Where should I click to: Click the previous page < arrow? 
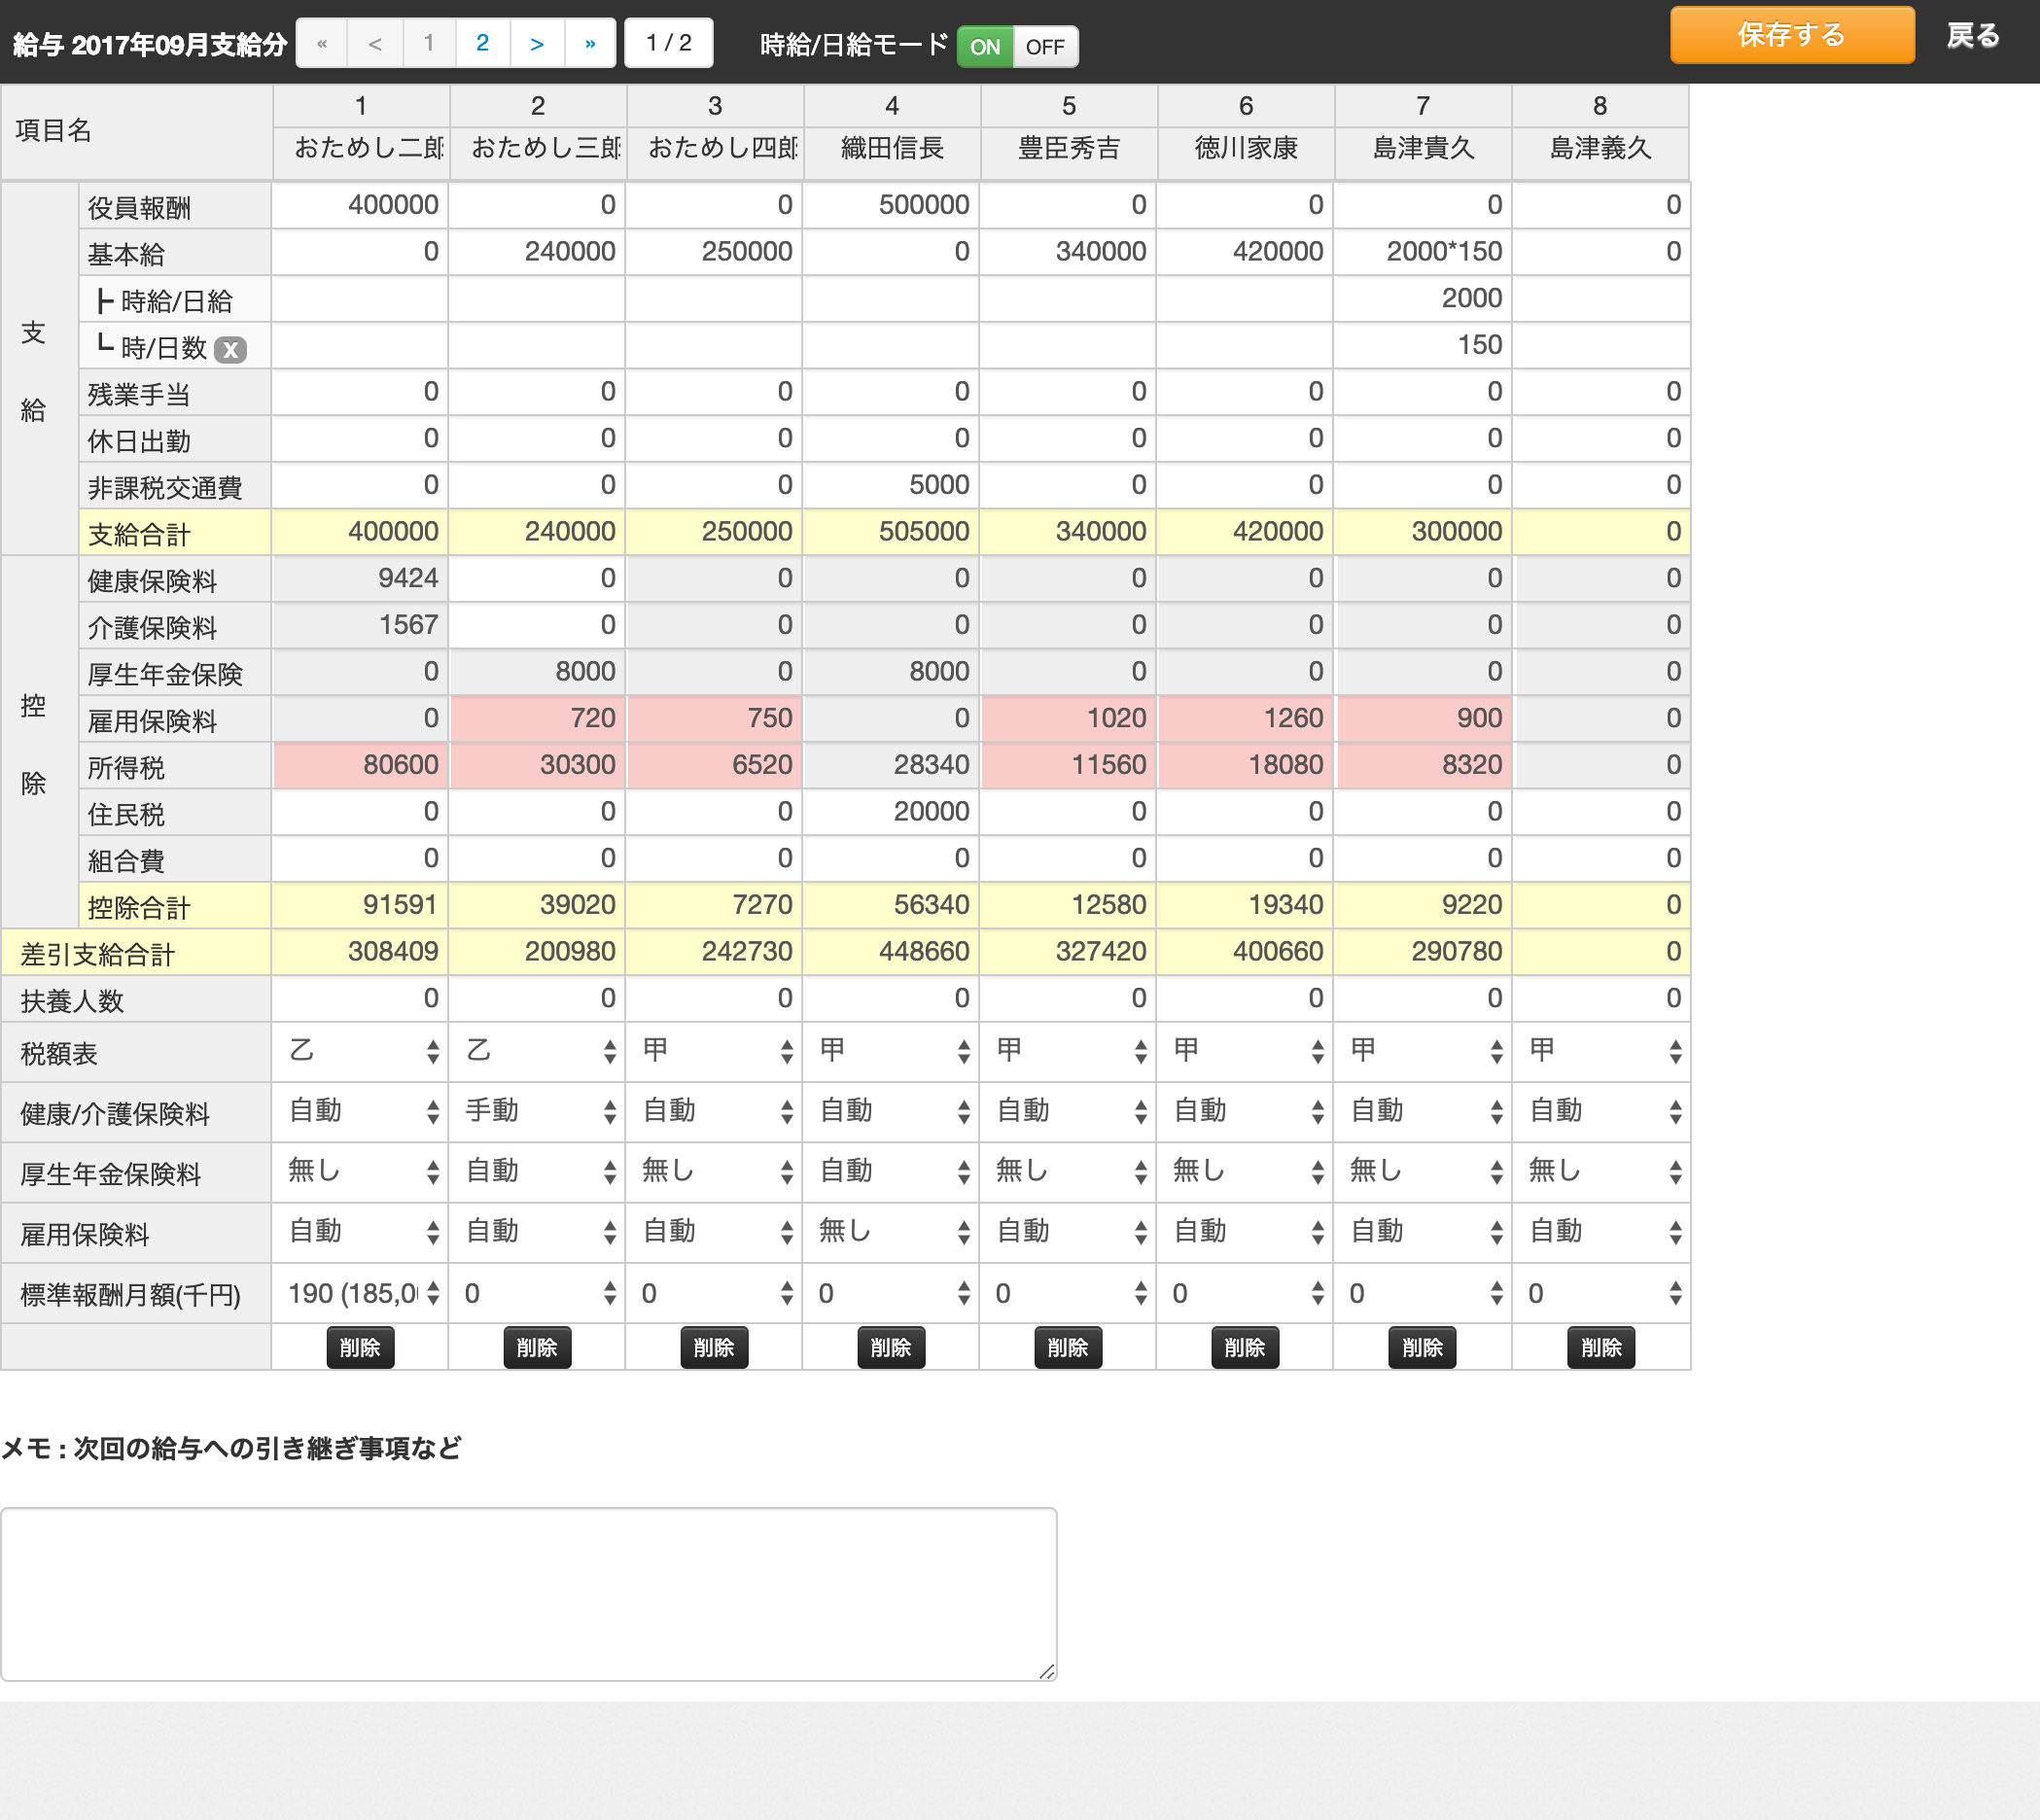pos(375,44)
